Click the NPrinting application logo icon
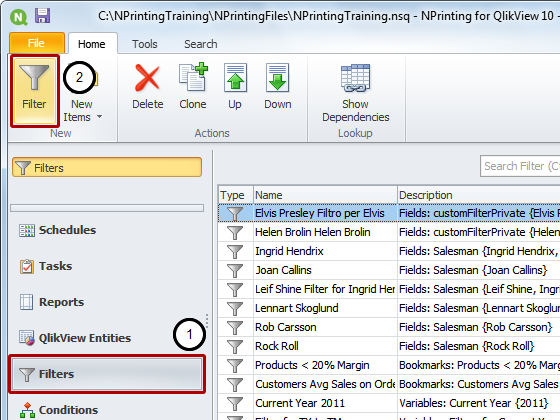This screenshot has width=560, height=420. 19,17
